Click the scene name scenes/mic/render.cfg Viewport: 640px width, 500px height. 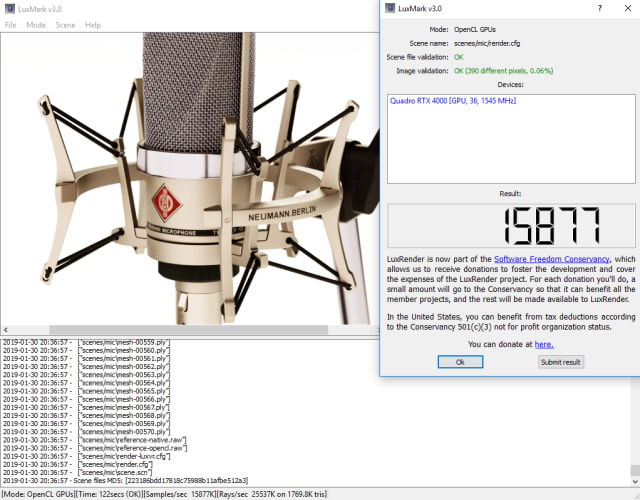487,43
